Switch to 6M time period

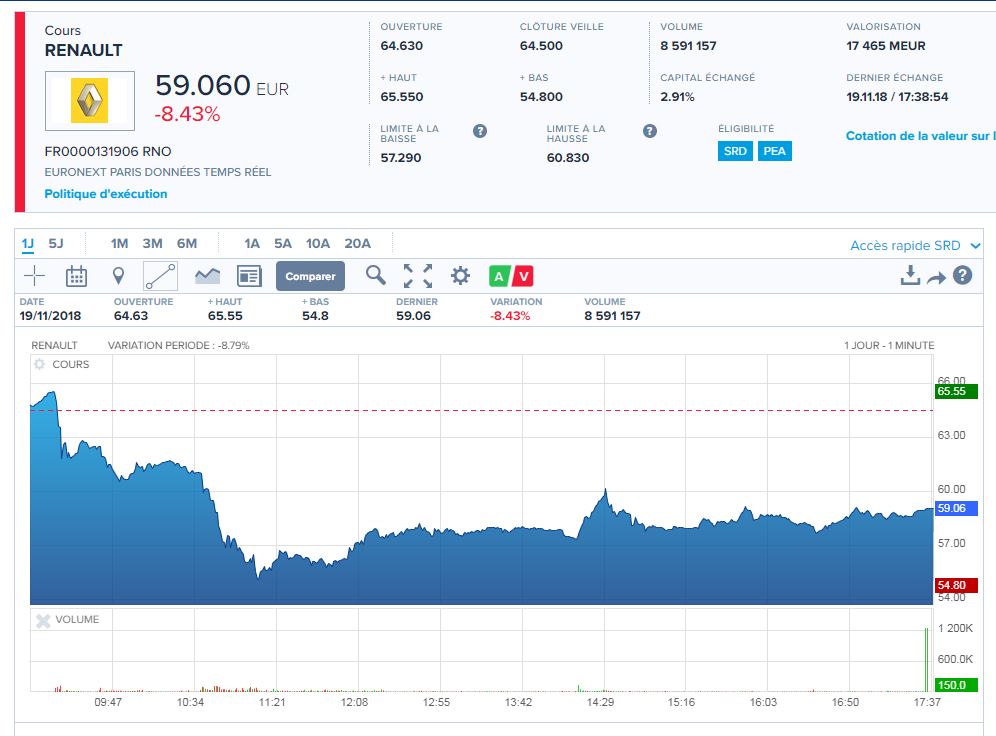tap(187, 244)
